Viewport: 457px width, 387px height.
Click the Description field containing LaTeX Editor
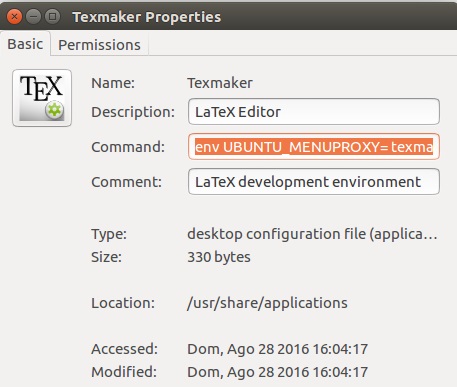pyautogui.click(x=314, y=112)
